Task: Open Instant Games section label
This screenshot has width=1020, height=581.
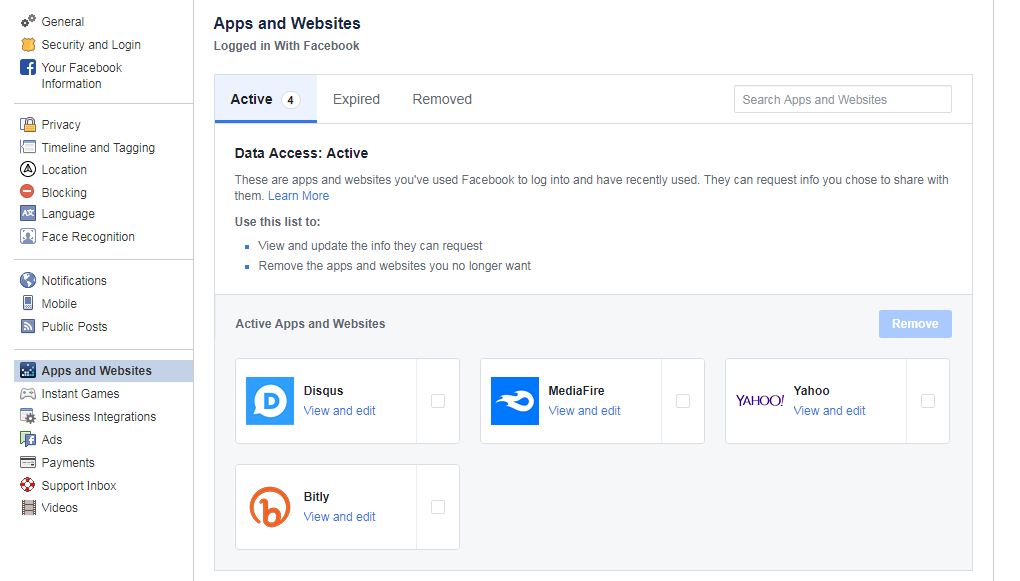Action: pos(81,394)
